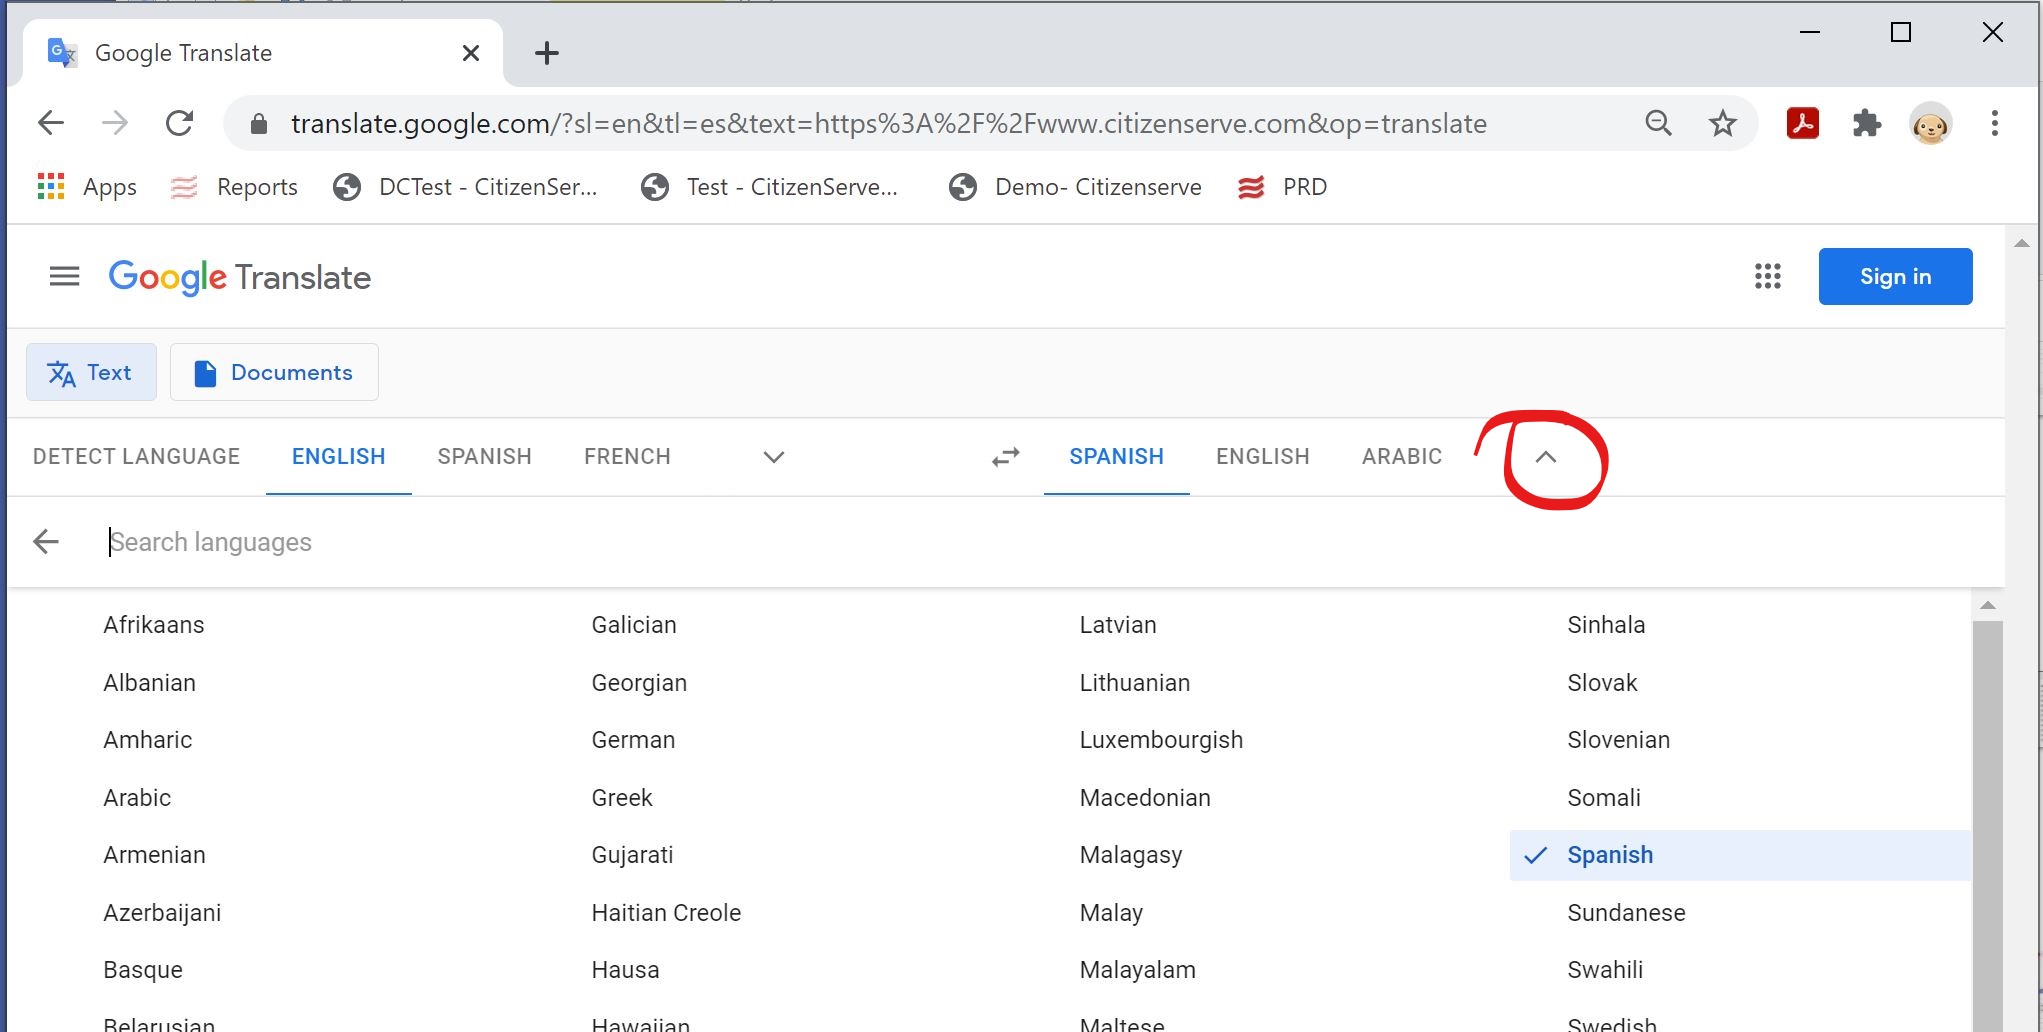Reload the page using the refresh icon
Viewport: 2043px width, 1032px height.
click(x=179, y=124)
